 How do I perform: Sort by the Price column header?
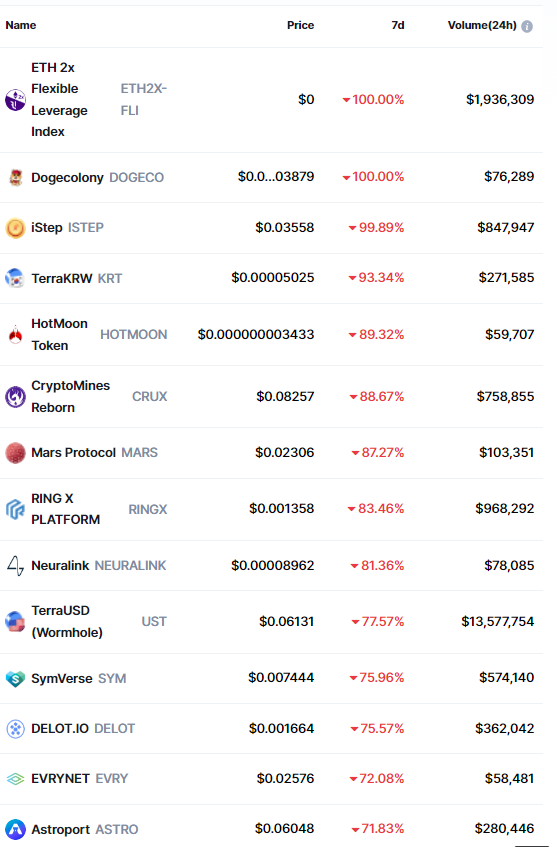pos(300,25)
